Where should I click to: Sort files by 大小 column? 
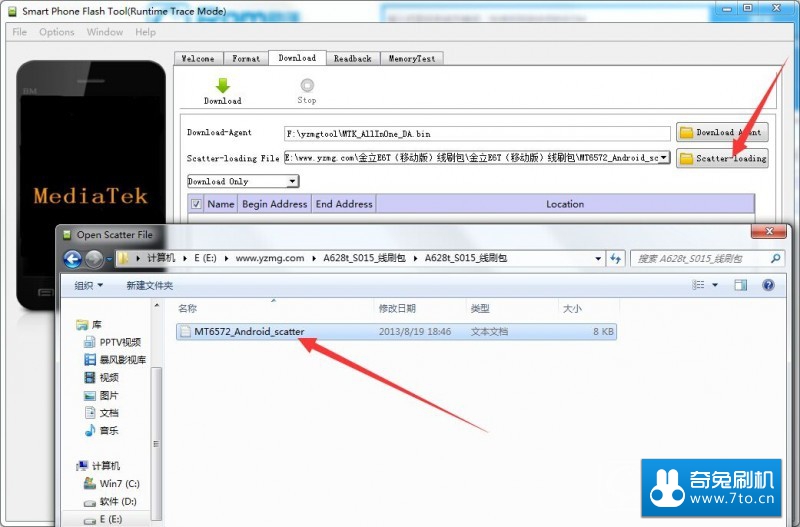572,308
